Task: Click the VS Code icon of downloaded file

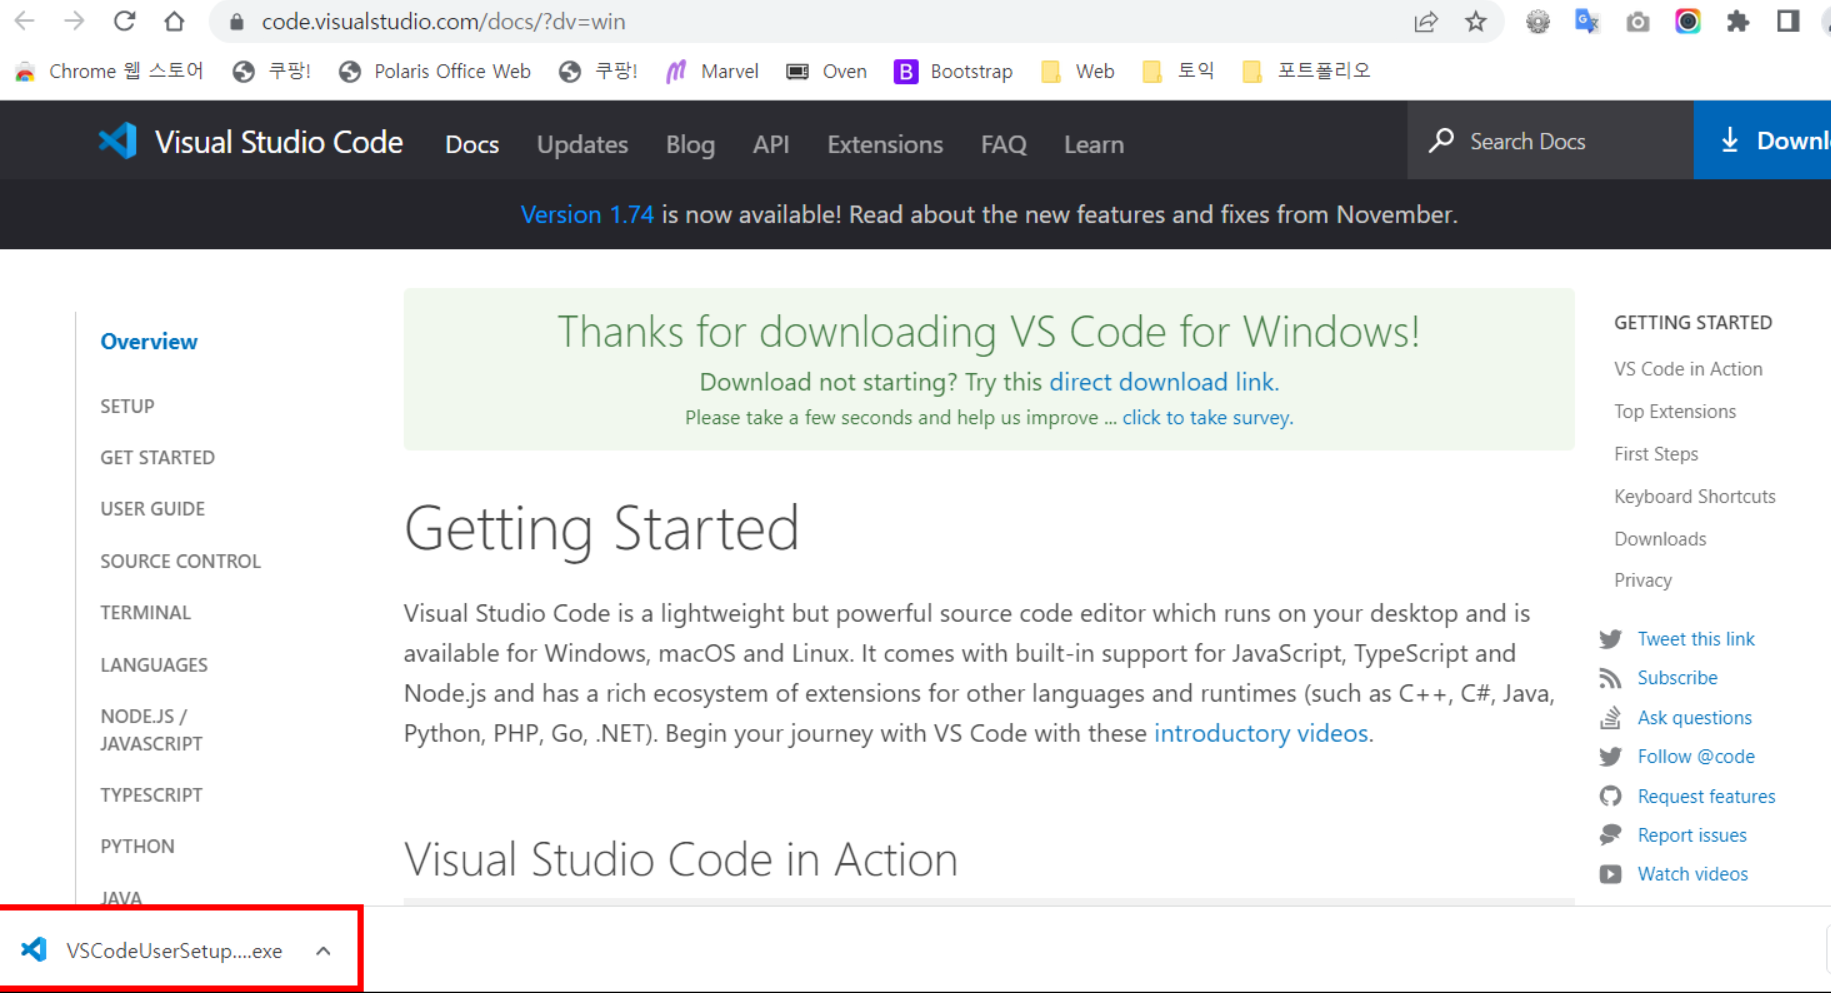Action: coord(34,949)
